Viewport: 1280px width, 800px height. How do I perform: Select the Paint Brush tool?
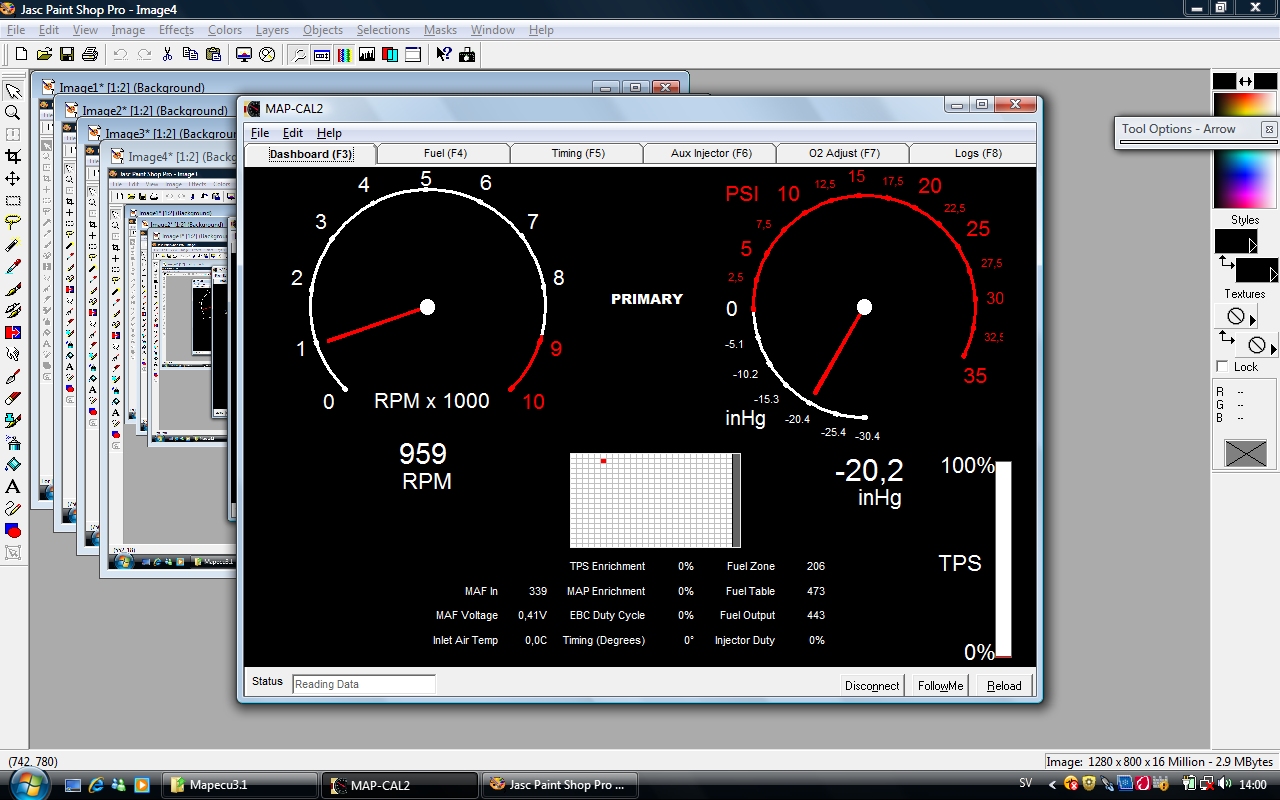[13, 288]
